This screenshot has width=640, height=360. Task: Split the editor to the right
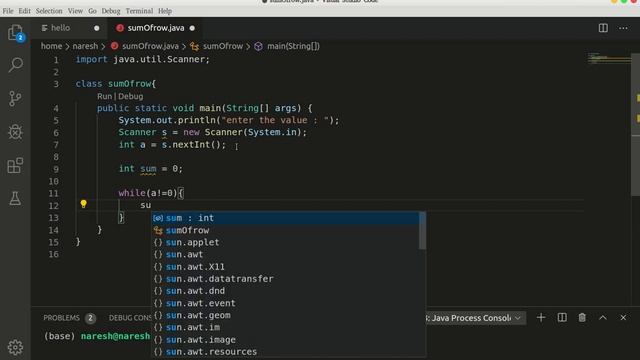coord(603,28)
